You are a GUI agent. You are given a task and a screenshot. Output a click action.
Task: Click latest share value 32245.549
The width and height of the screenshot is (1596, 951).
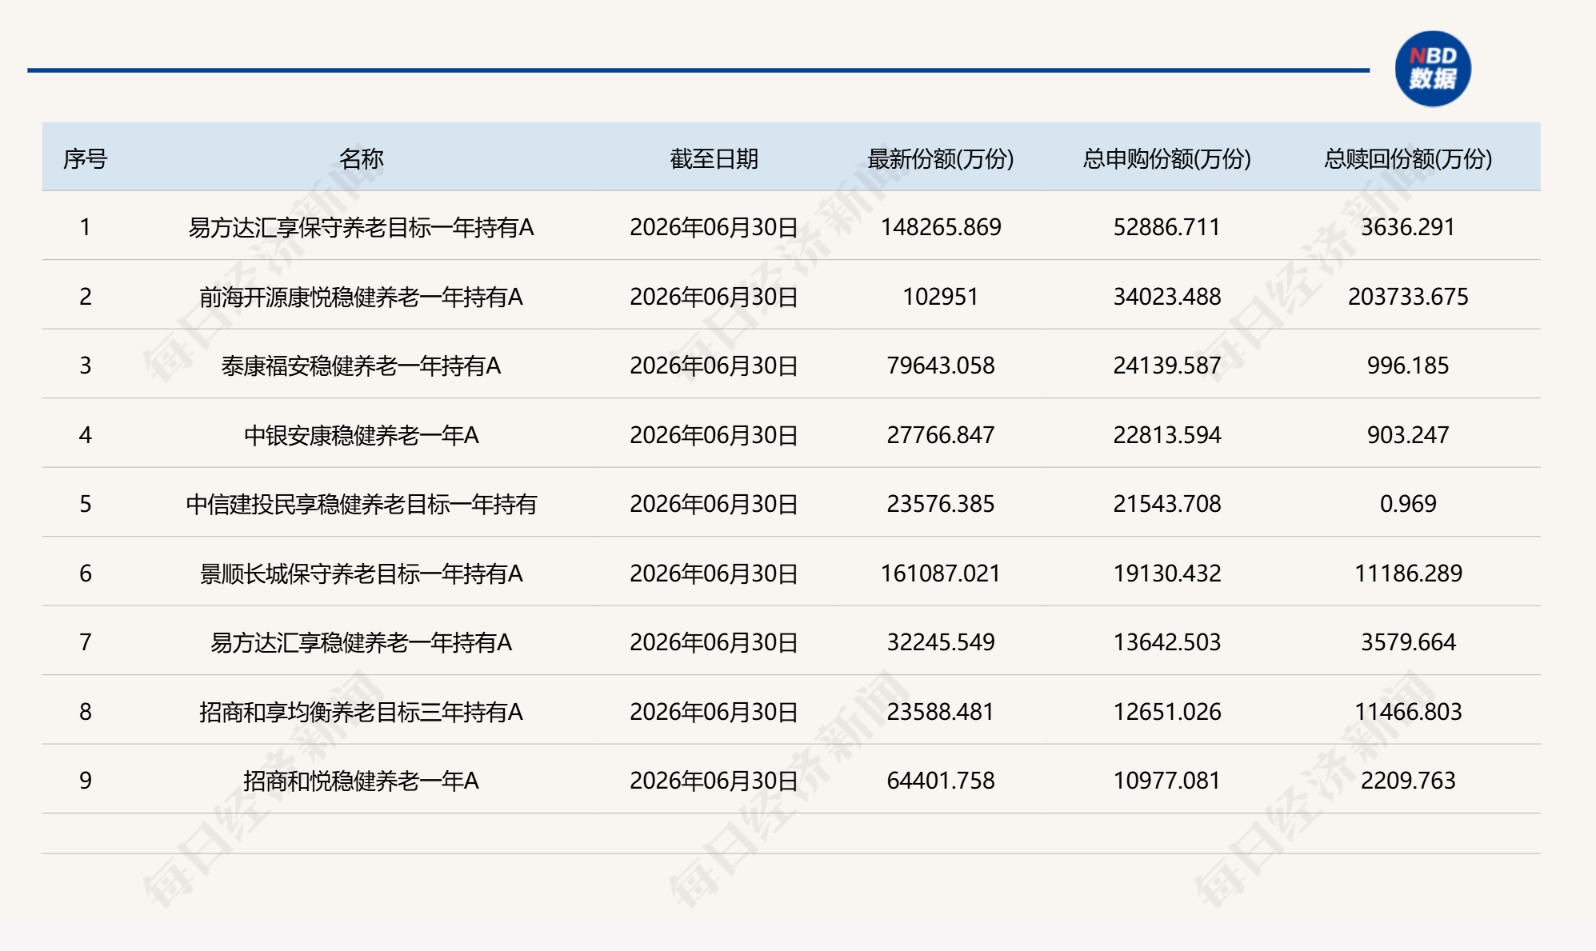pos(940,642)
